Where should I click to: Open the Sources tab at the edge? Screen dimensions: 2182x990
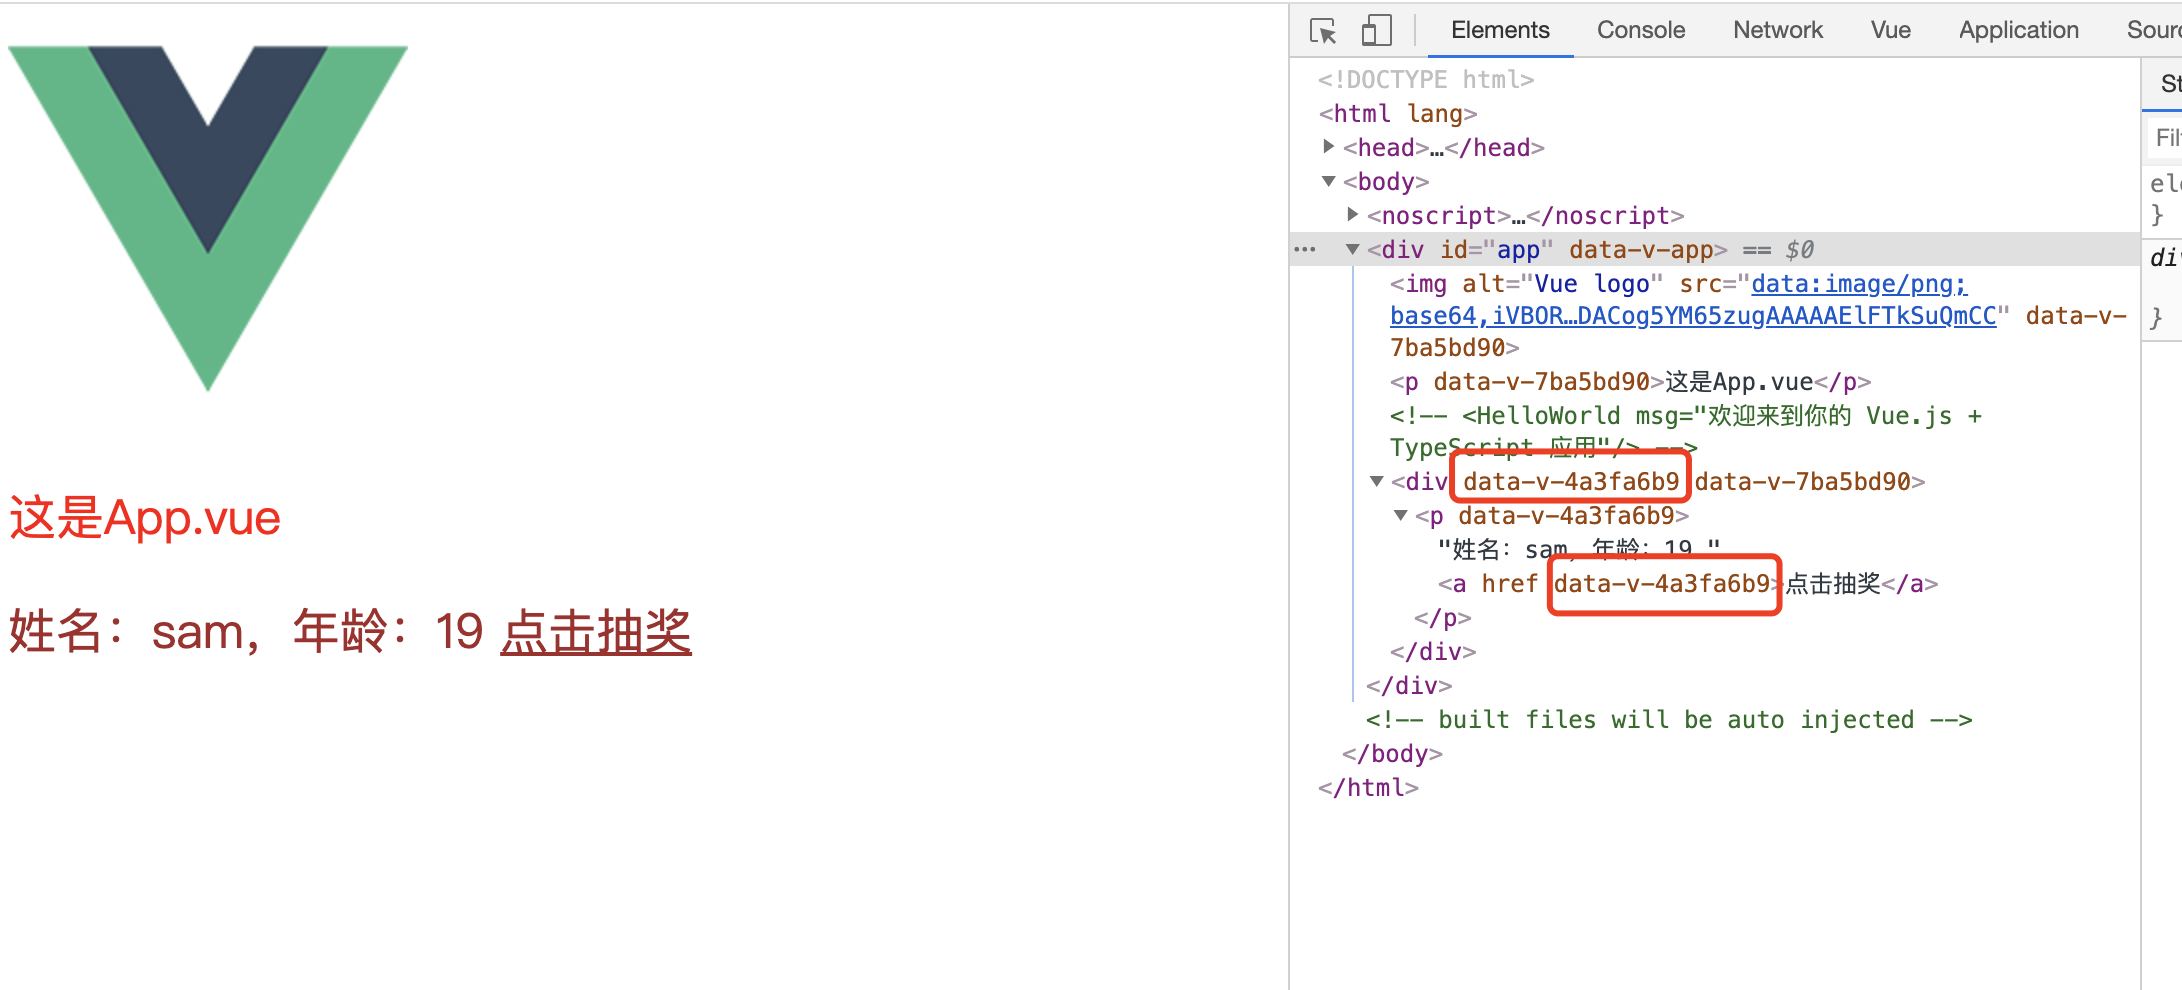(x=2153, y=30)
